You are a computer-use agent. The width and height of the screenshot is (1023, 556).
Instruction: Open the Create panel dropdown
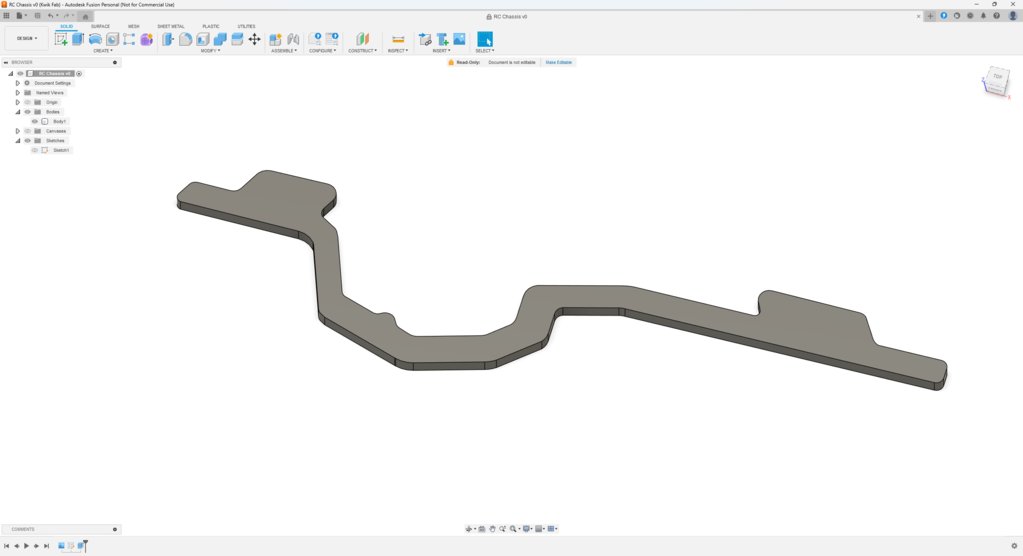102,51
